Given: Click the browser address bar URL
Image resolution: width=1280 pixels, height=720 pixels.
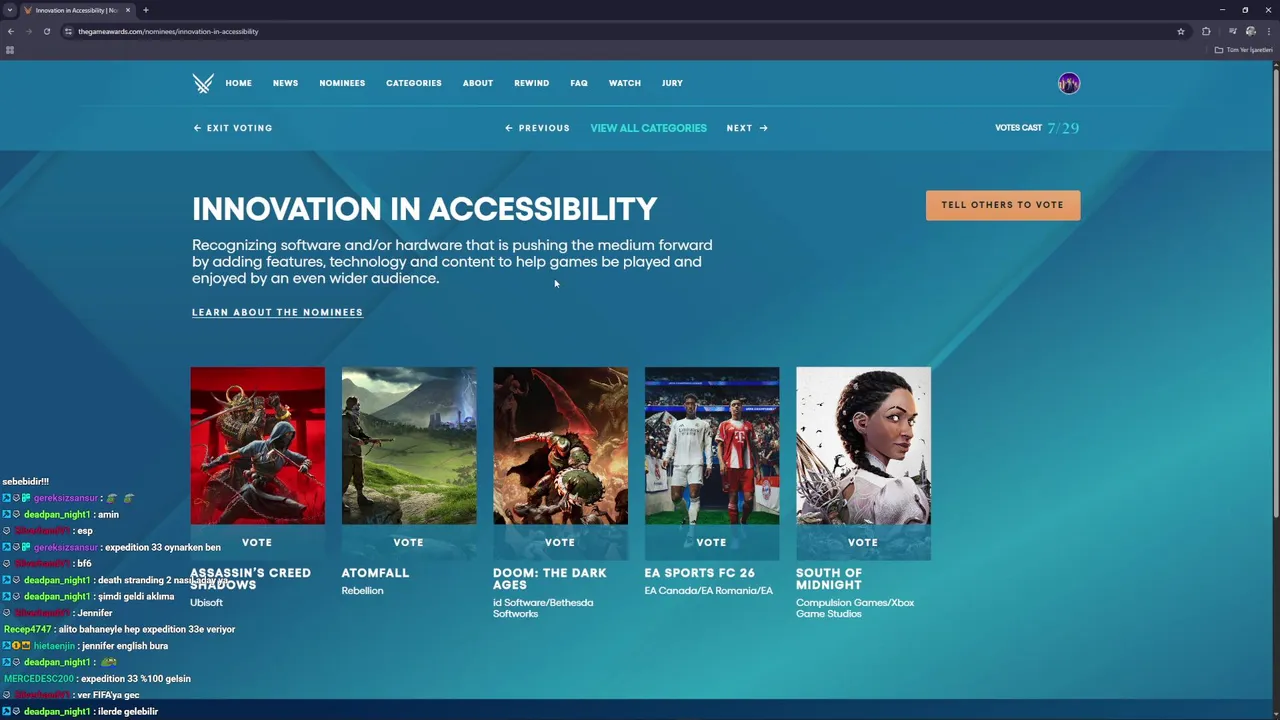Looking at the screenshot, I should [168, 31].
